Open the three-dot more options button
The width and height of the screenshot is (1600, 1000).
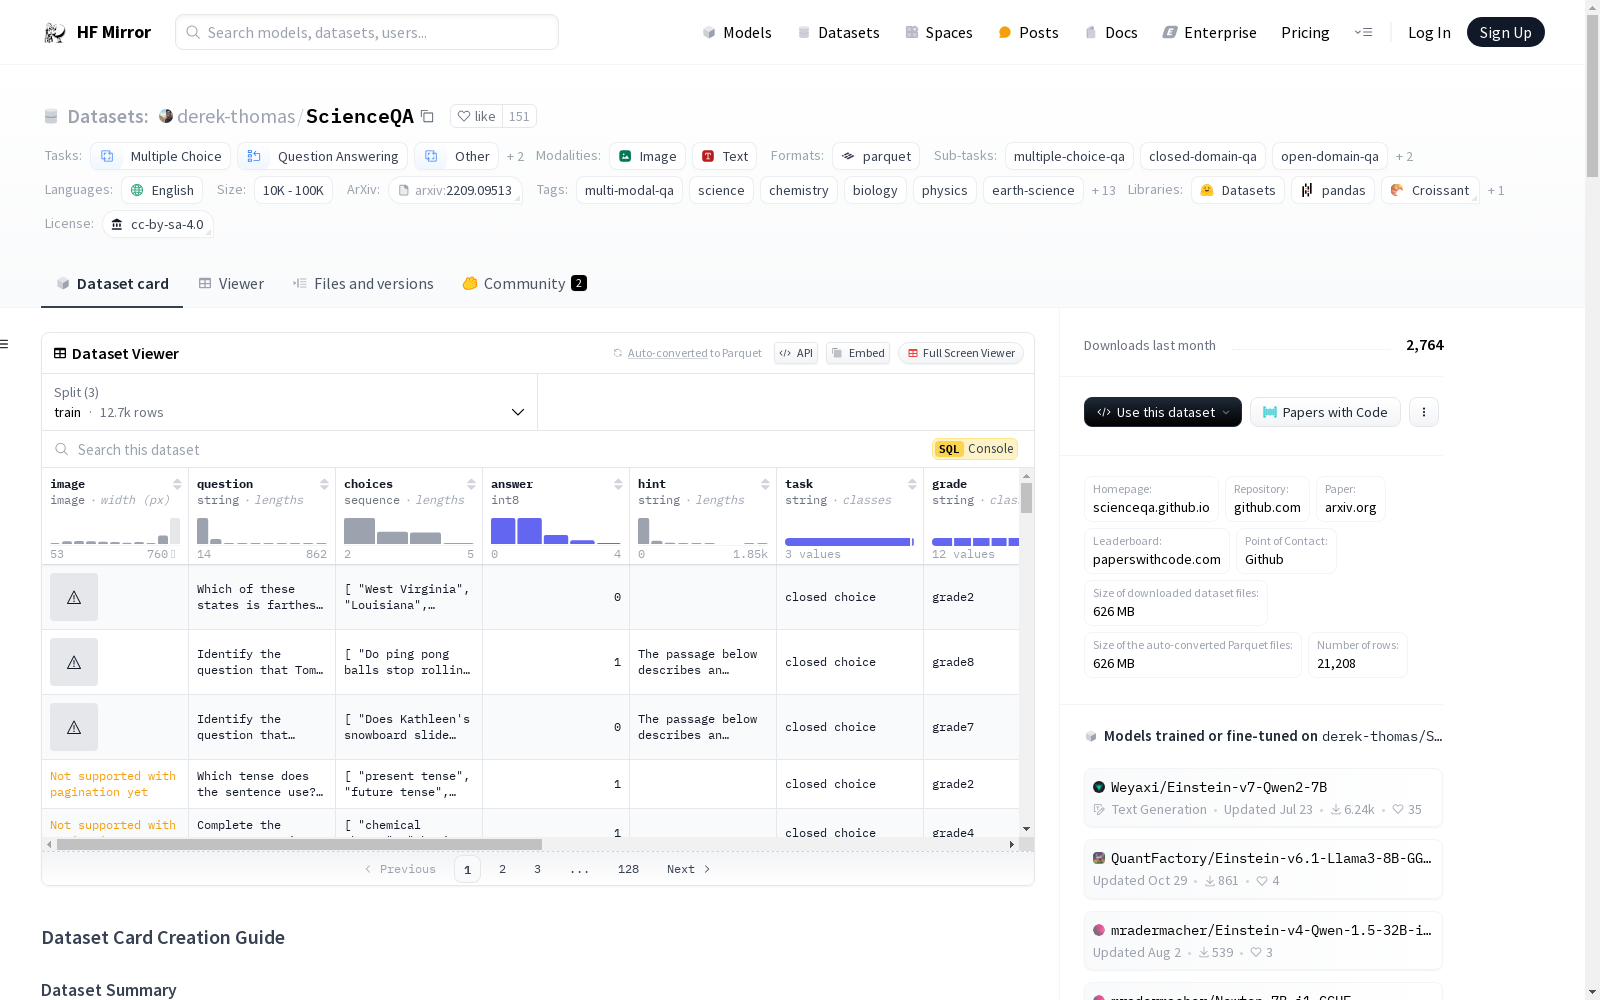tap(1424, 412)
